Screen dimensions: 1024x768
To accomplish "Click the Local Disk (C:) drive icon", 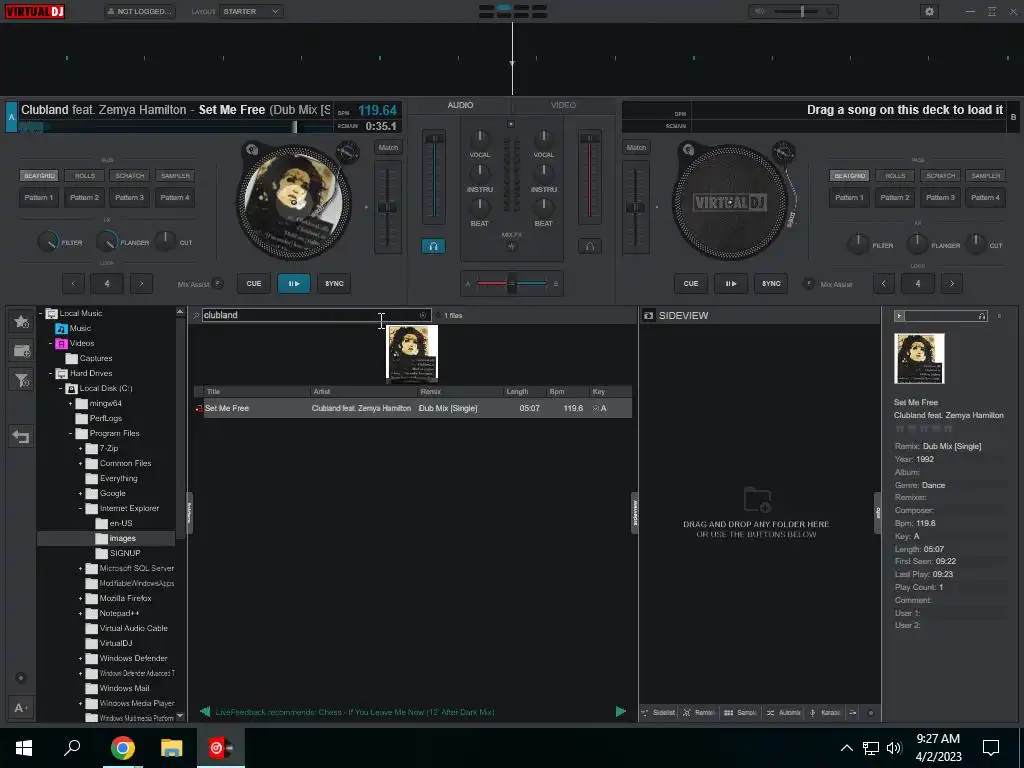I will (71, 389).
